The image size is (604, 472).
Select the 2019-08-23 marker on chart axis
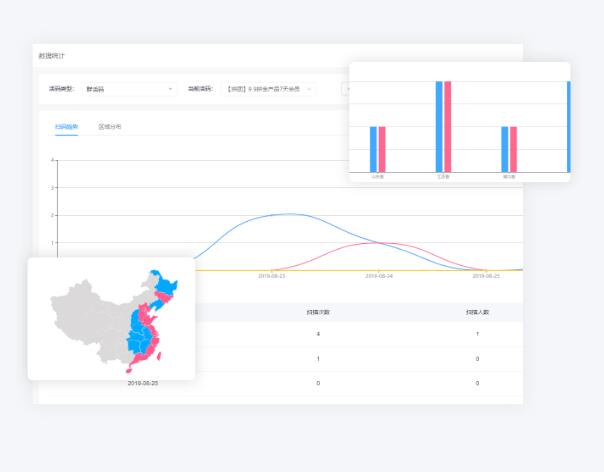pyautogui.click(x=272, y=276)
